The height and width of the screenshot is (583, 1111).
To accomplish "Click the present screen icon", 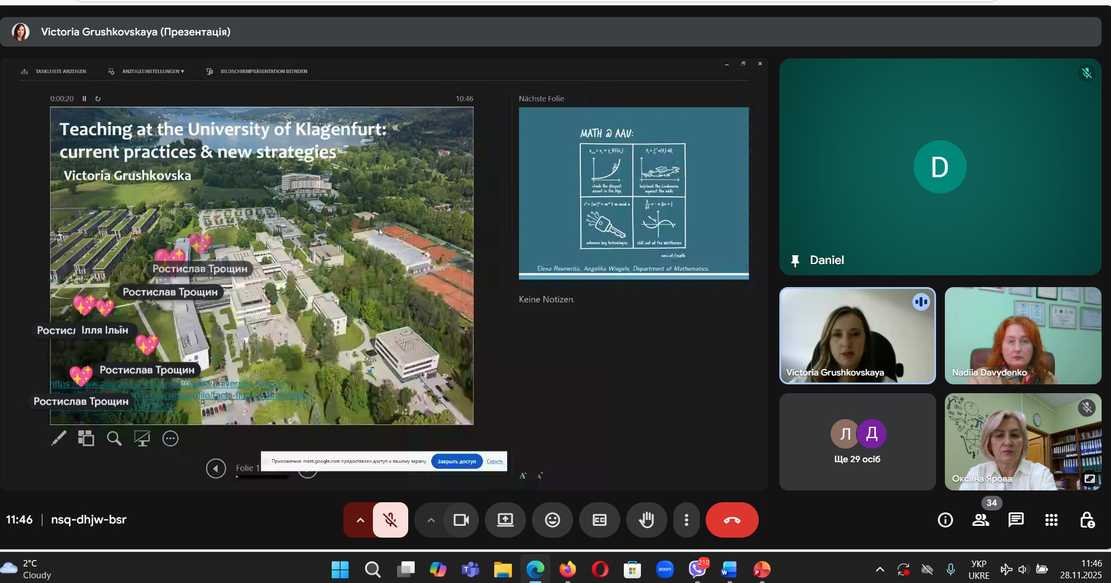I will pos(505,520).
